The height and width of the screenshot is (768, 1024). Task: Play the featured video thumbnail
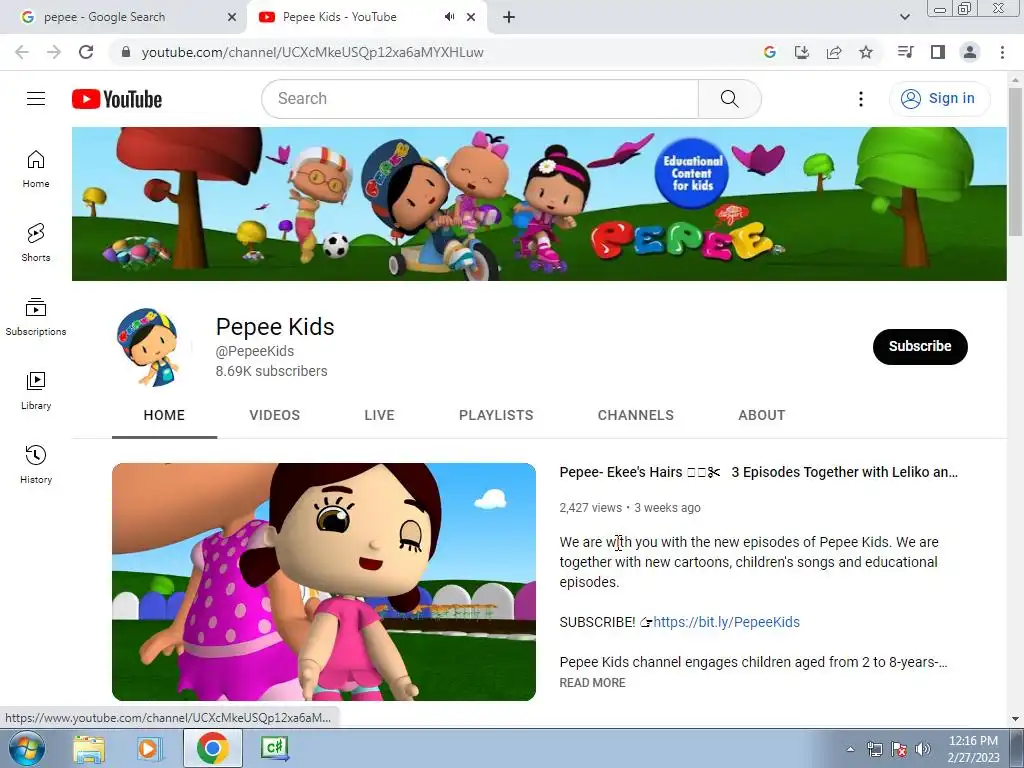click(x=324, y=582)
